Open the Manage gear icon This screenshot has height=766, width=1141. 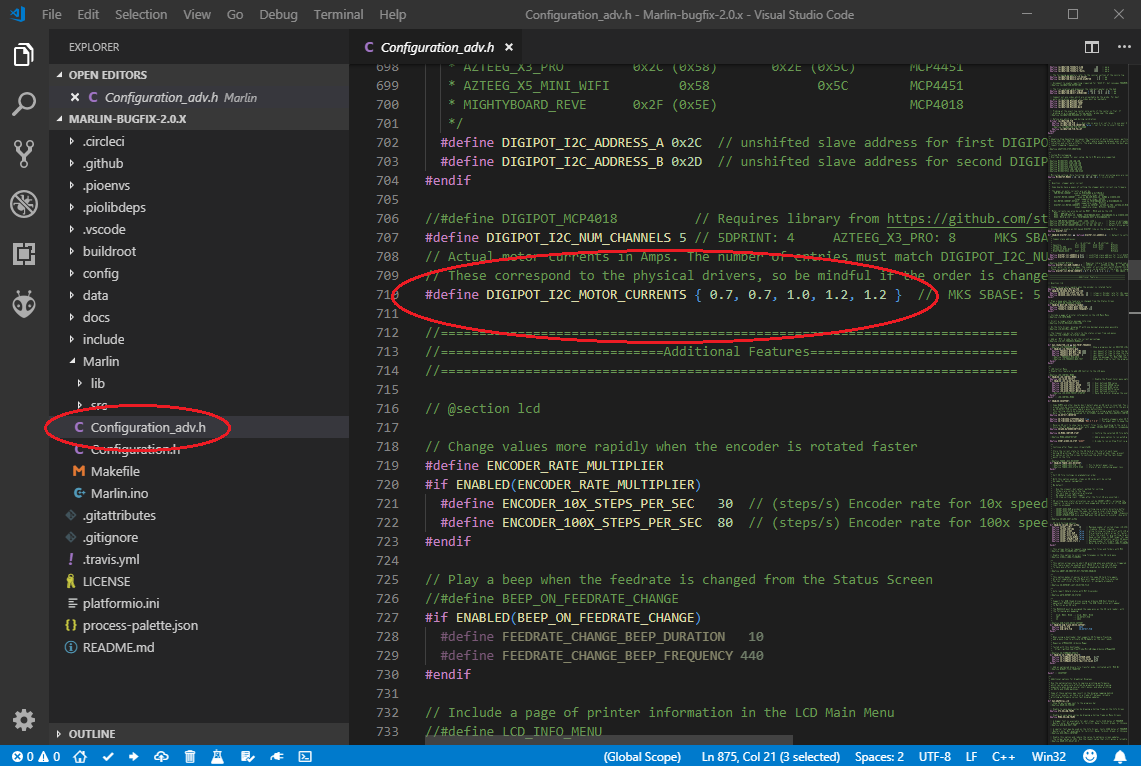(x=23, y=720)
